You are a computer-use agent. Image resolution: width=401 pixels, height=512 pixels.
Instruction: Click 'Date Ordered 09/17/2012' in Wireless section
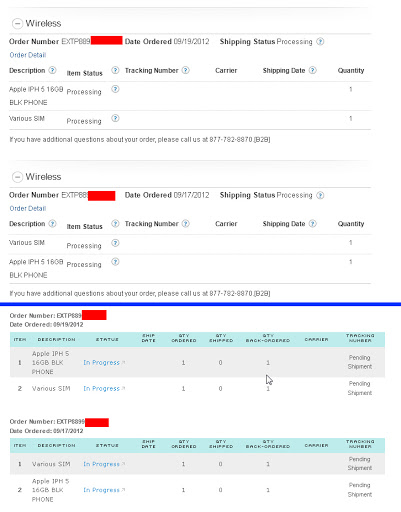click(167, 195)
